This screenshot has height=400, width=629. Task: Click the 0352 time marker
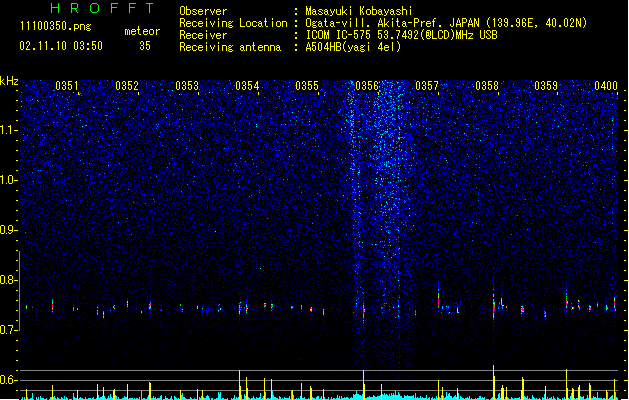pyautogui.click(x=127, y=86)
